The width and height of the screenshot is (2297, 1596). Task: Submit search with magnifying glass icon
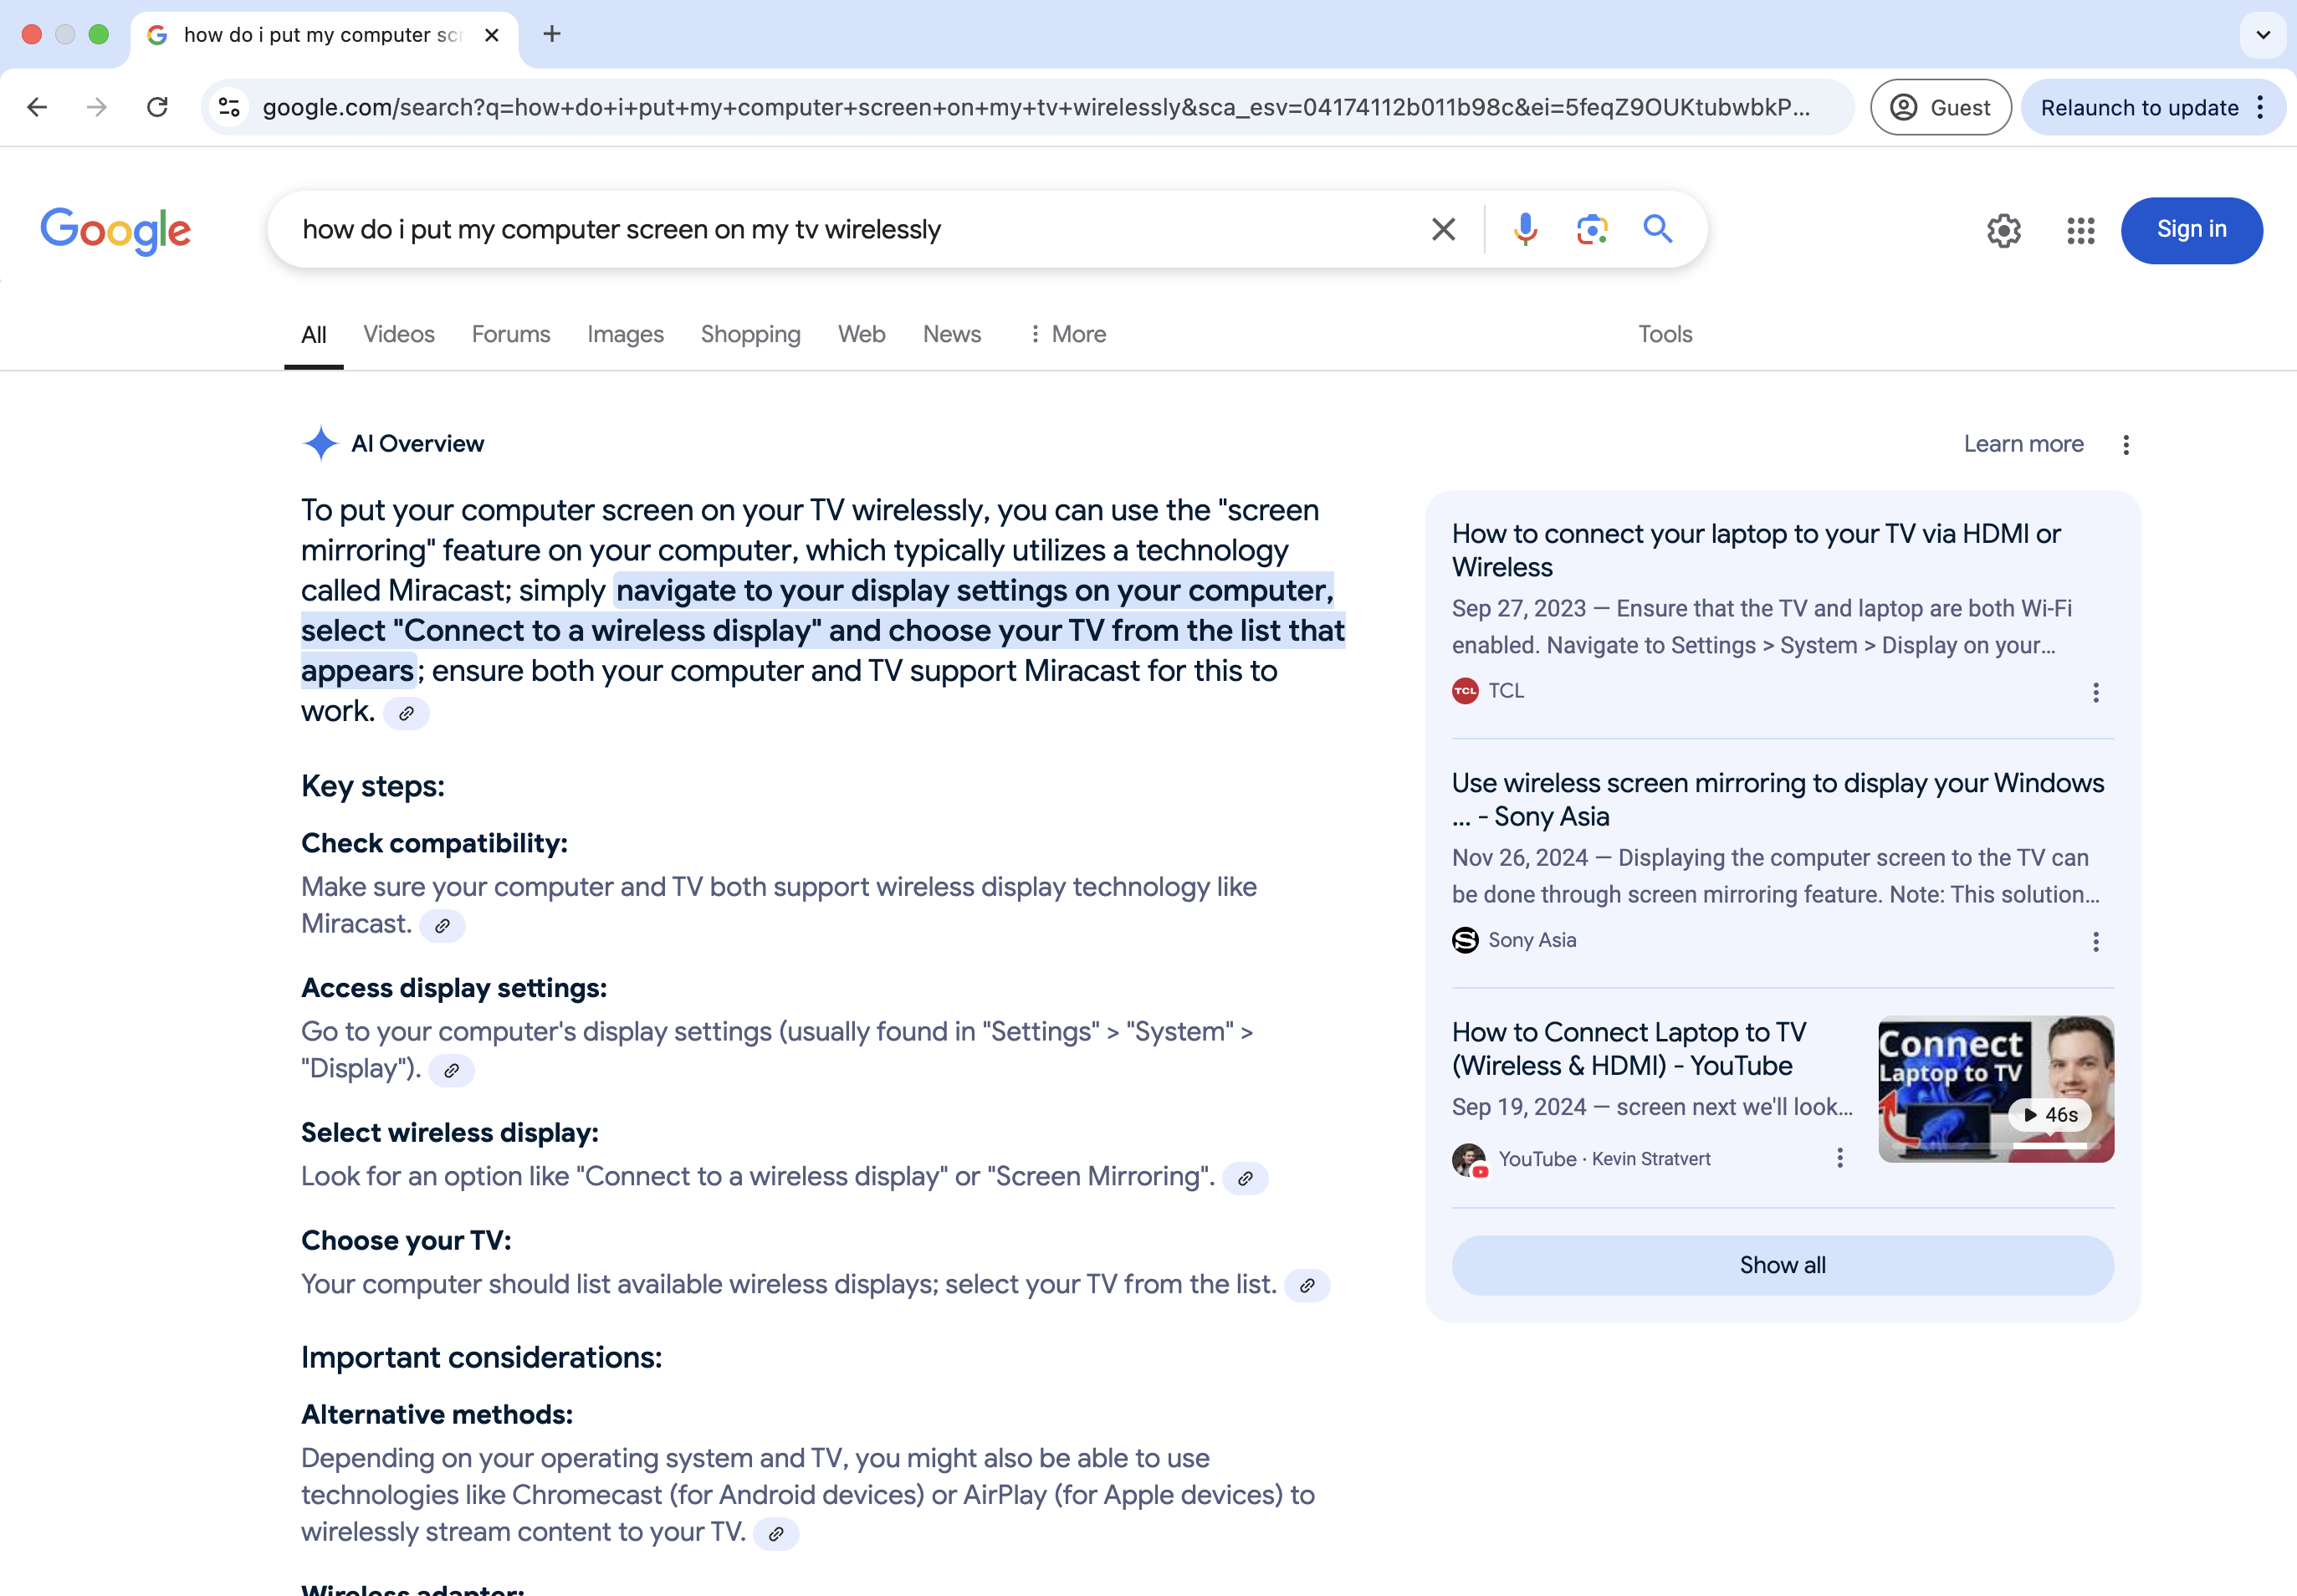(1658, 229)
